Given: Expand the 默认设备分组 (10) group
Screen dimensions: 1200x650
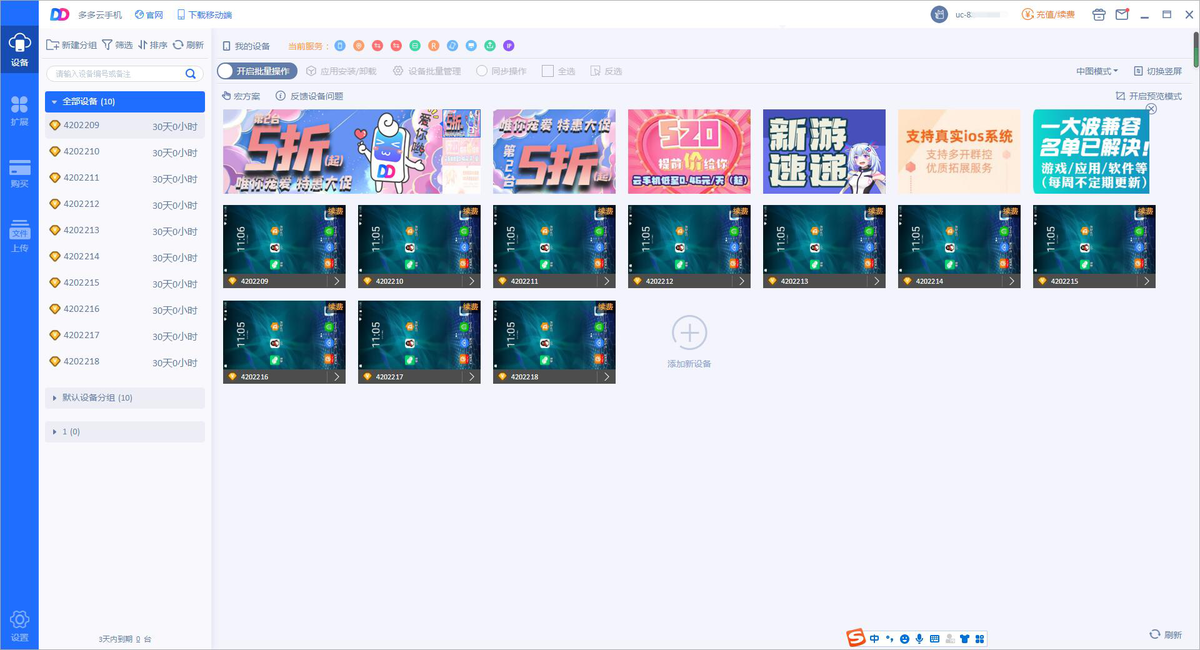Looking at the screenshot, I should [x=125, y=398].
